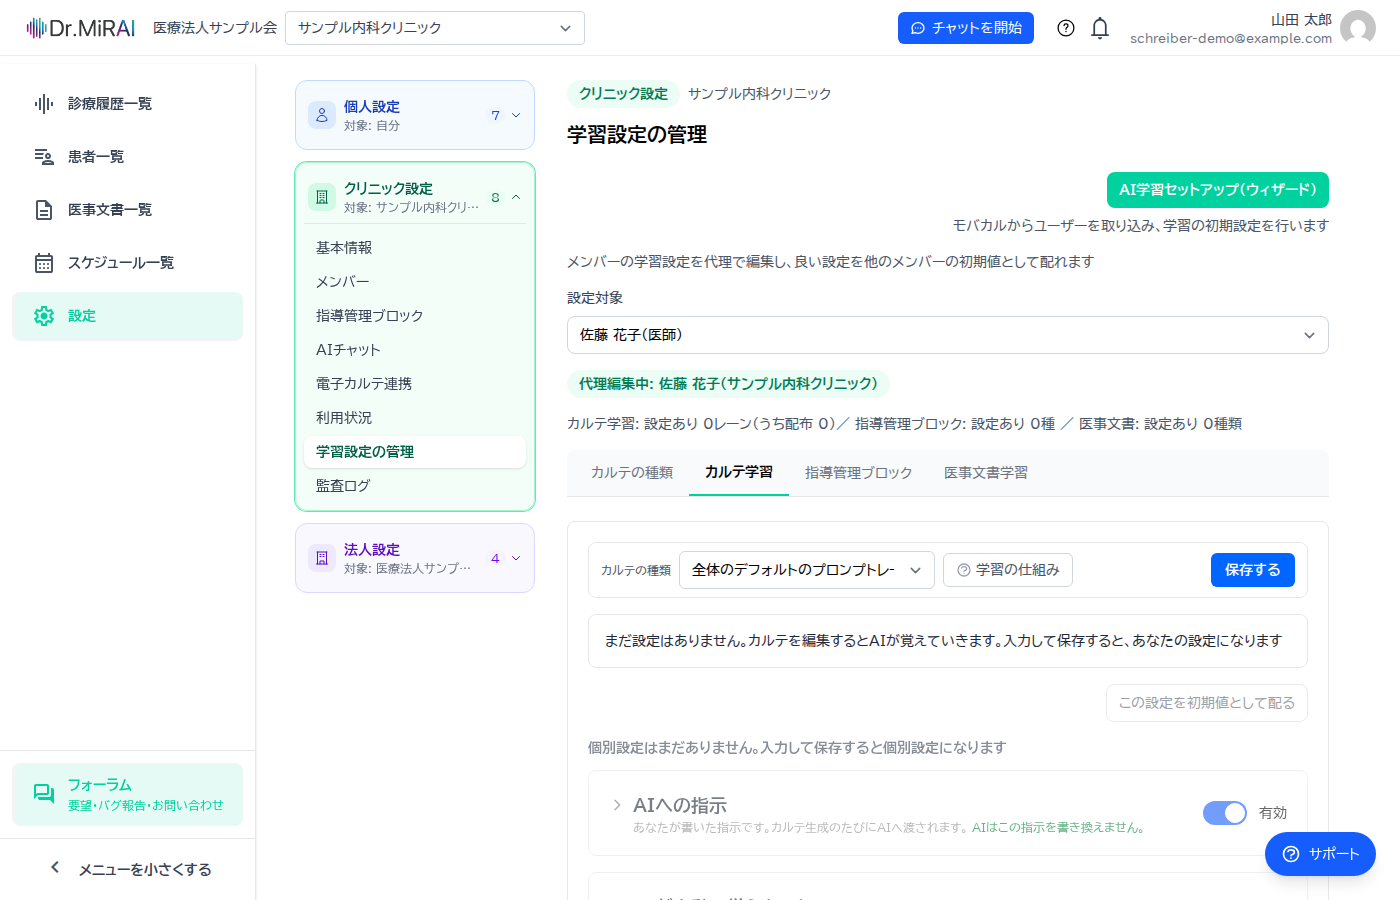1400x900 pixels.
Task: Click the building icon in クリニック設定 card
Action: pyautogui.click(x=322, y=197)
